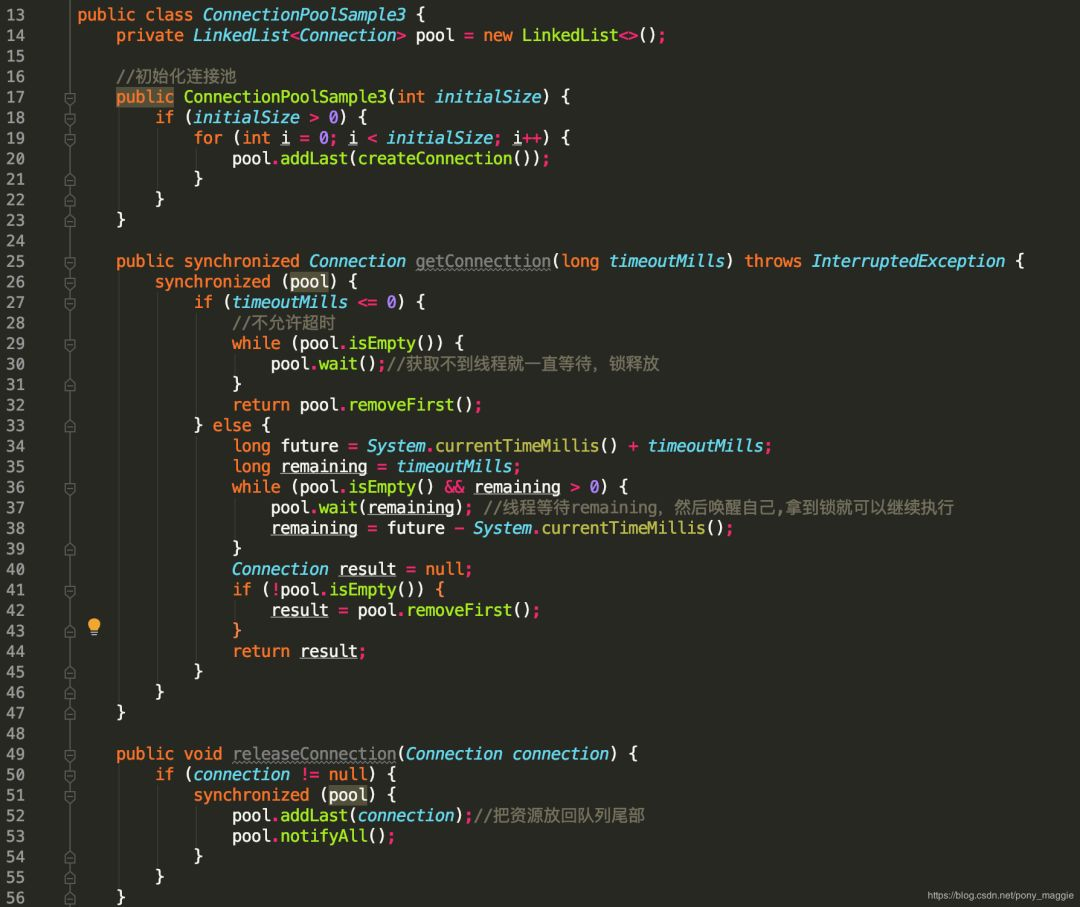Click the yellow lightbulb quick-fix icon

click(x=94, y=627)
